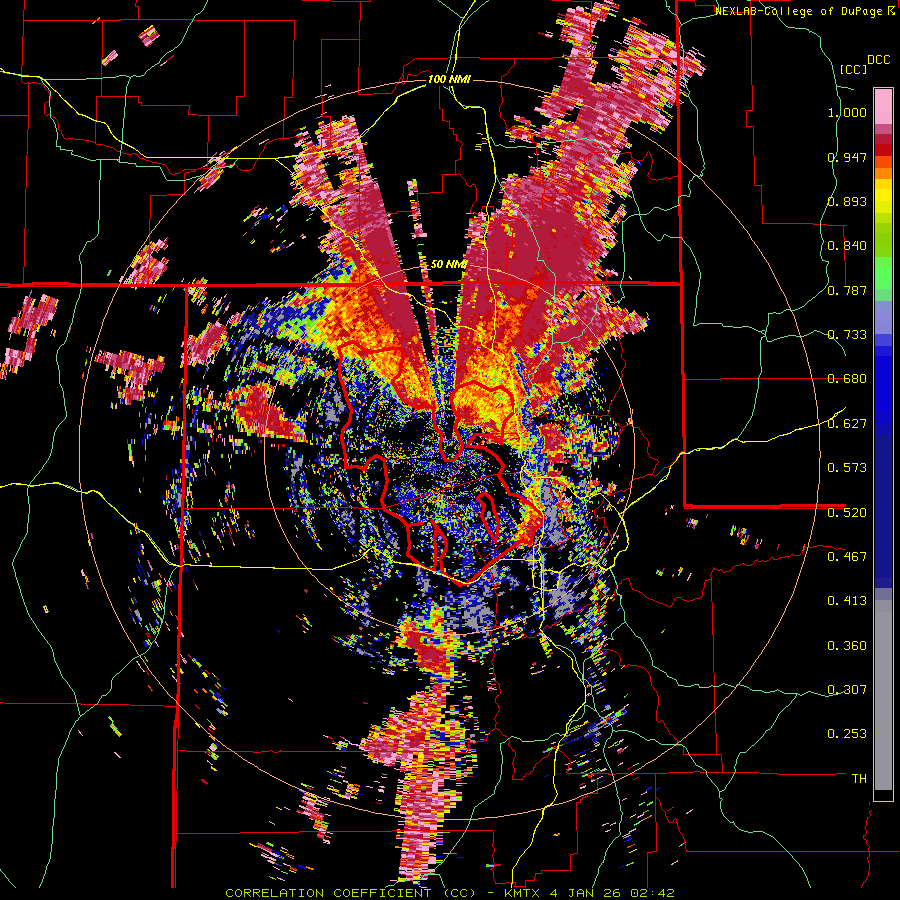This screenshot has height=900, width=900.
Task: Click the 0.360 scale value
Action: (847, 646)
